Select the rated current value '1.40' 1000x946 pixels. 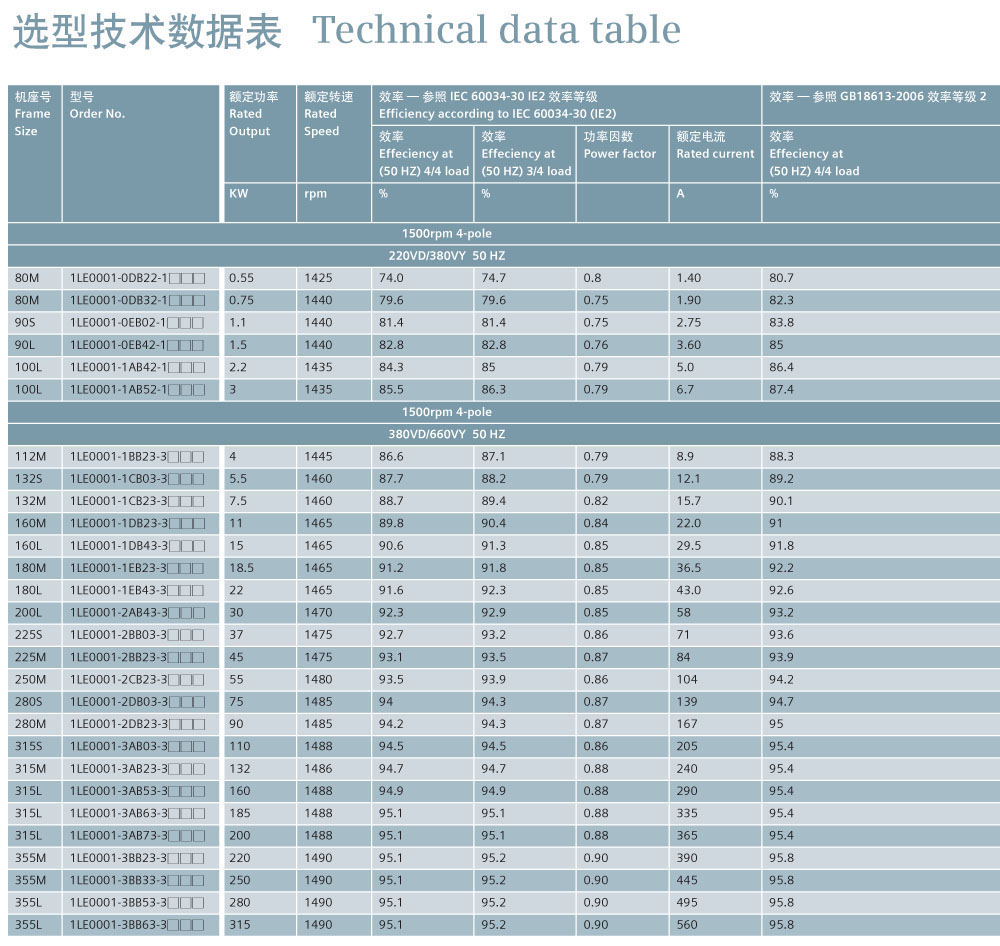pyautogui.click(x=688, y=277)
